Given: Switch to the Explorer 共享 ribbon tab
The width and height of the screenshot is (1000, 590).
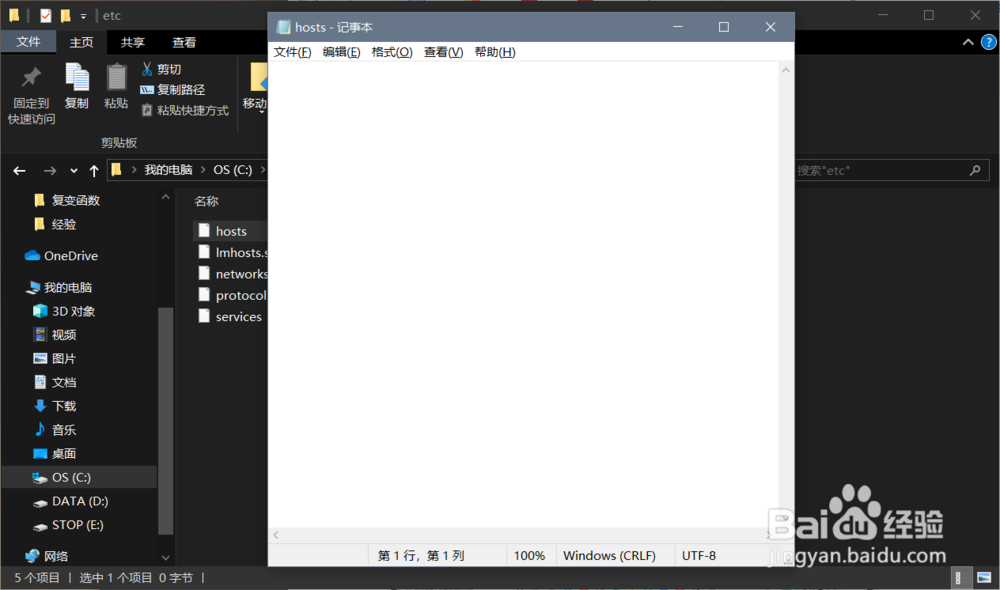Looking at the screenshot, I should pos(133,42).
